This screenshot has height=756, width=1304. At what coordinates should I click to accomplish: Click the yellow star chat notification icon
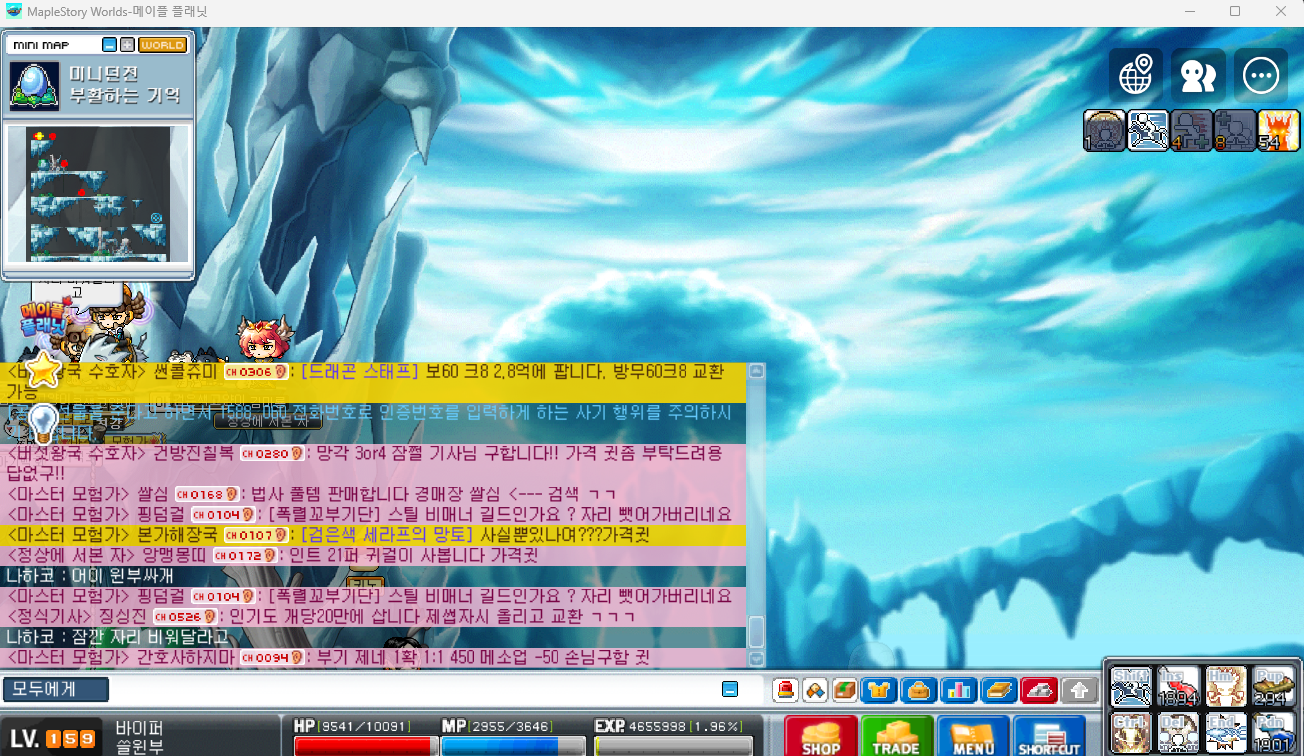tap(44, 371)
